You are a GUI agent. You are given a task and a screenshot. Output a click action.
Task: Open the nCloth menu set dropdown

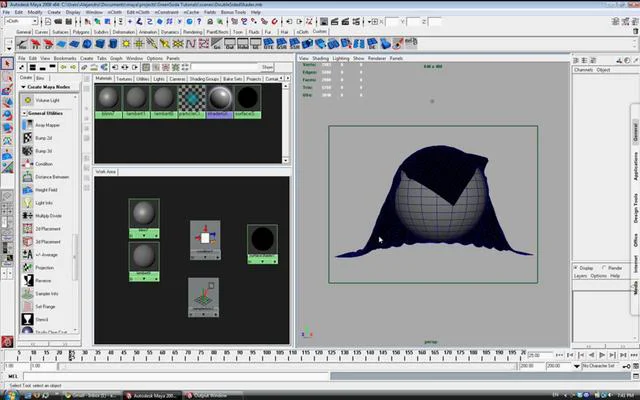click(x=21, y=21)
